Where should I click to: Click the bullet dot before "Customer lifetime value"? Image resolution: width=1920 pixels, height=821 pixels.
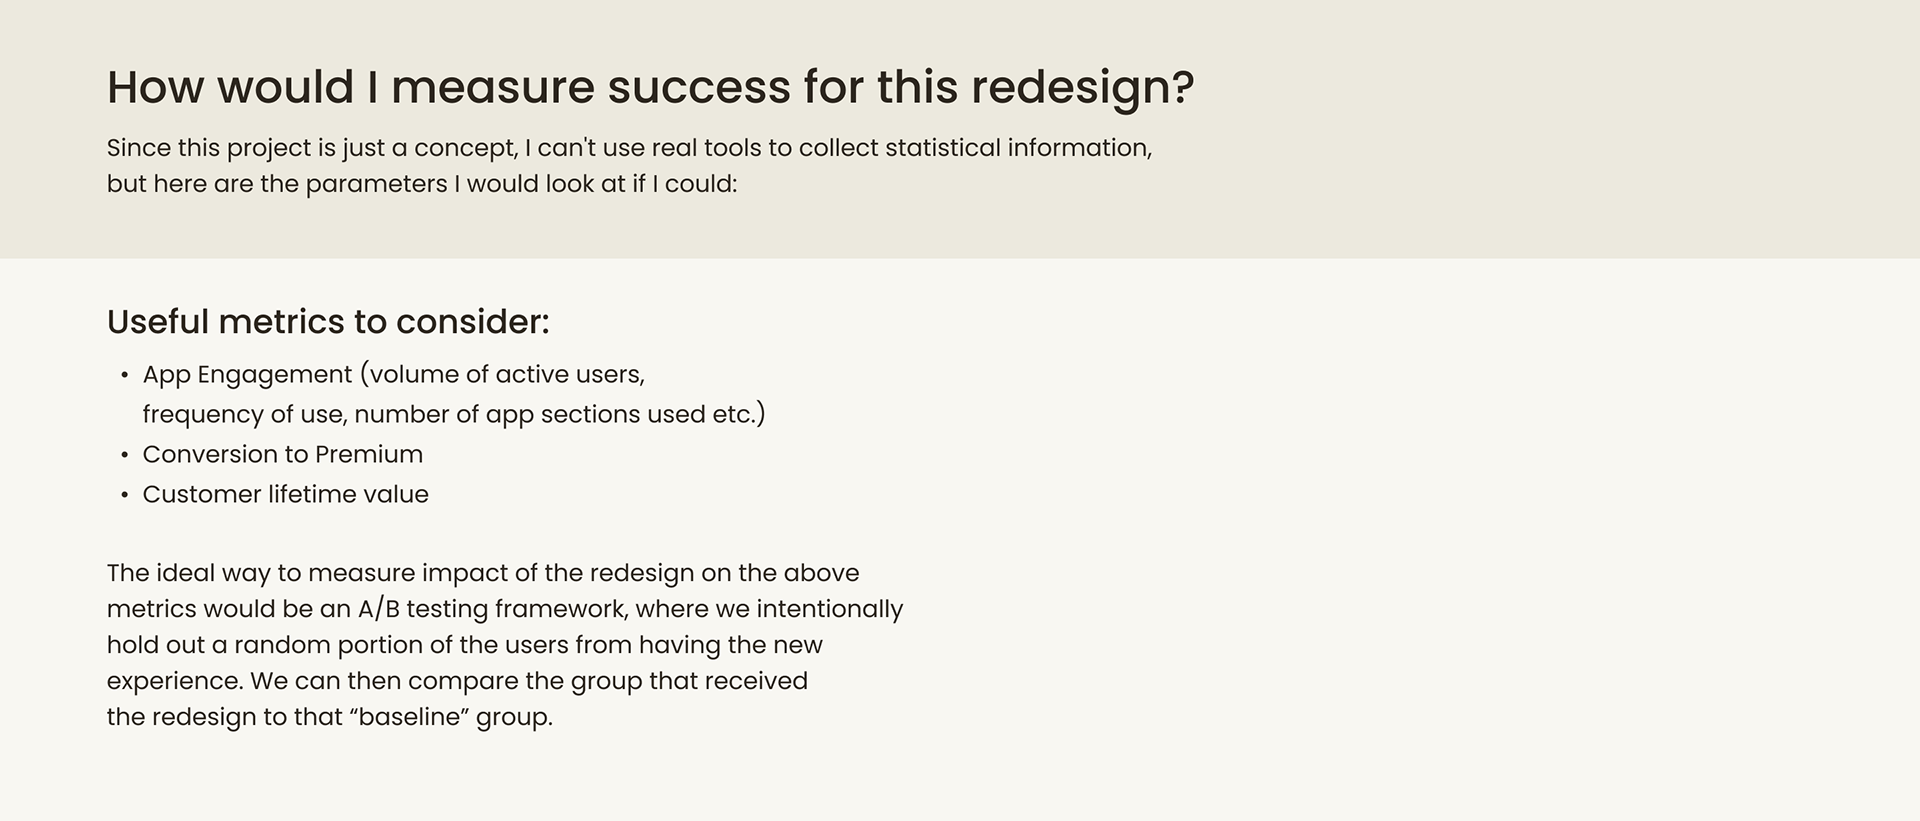coord(125,496)
